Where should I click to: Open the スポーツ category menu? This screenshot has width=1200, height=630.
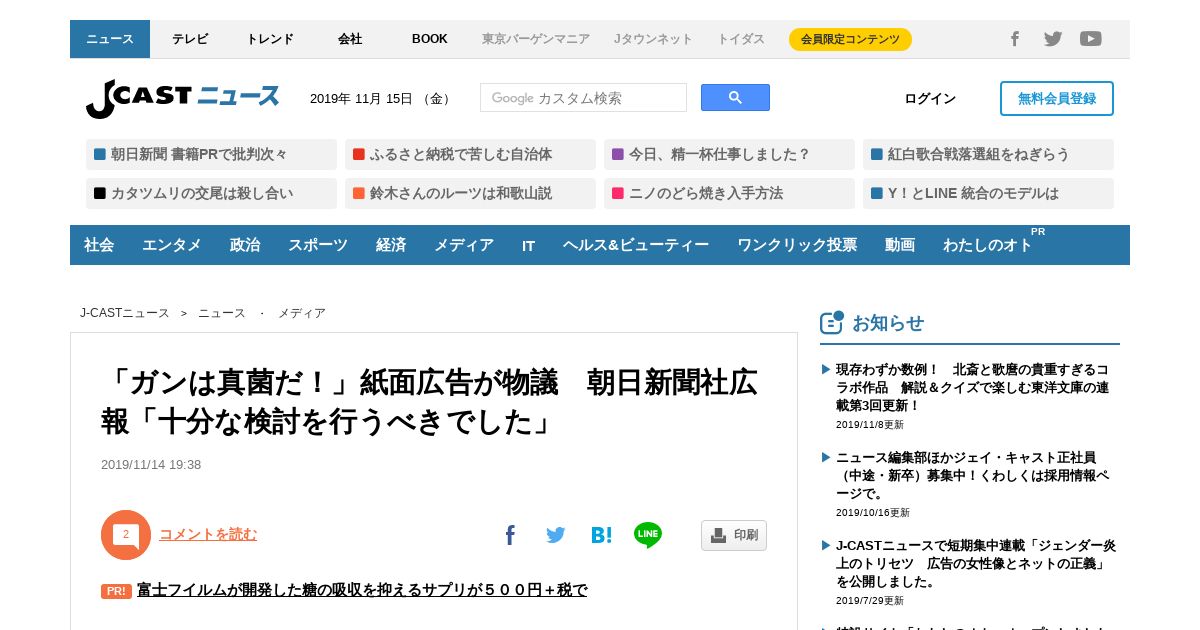point(318,245)
